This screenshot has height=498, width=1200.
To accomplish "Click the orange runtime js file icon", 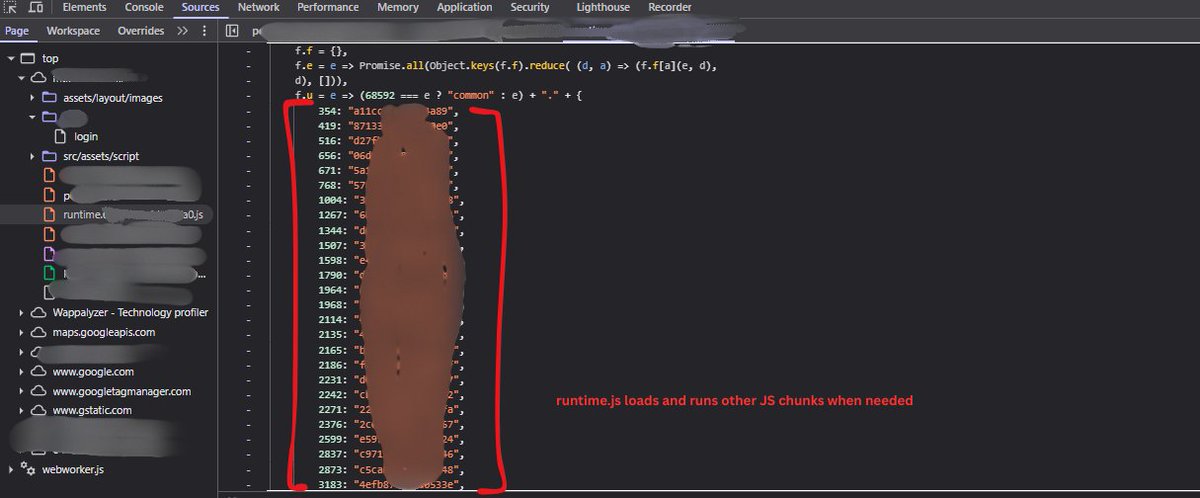I will 50,214.
